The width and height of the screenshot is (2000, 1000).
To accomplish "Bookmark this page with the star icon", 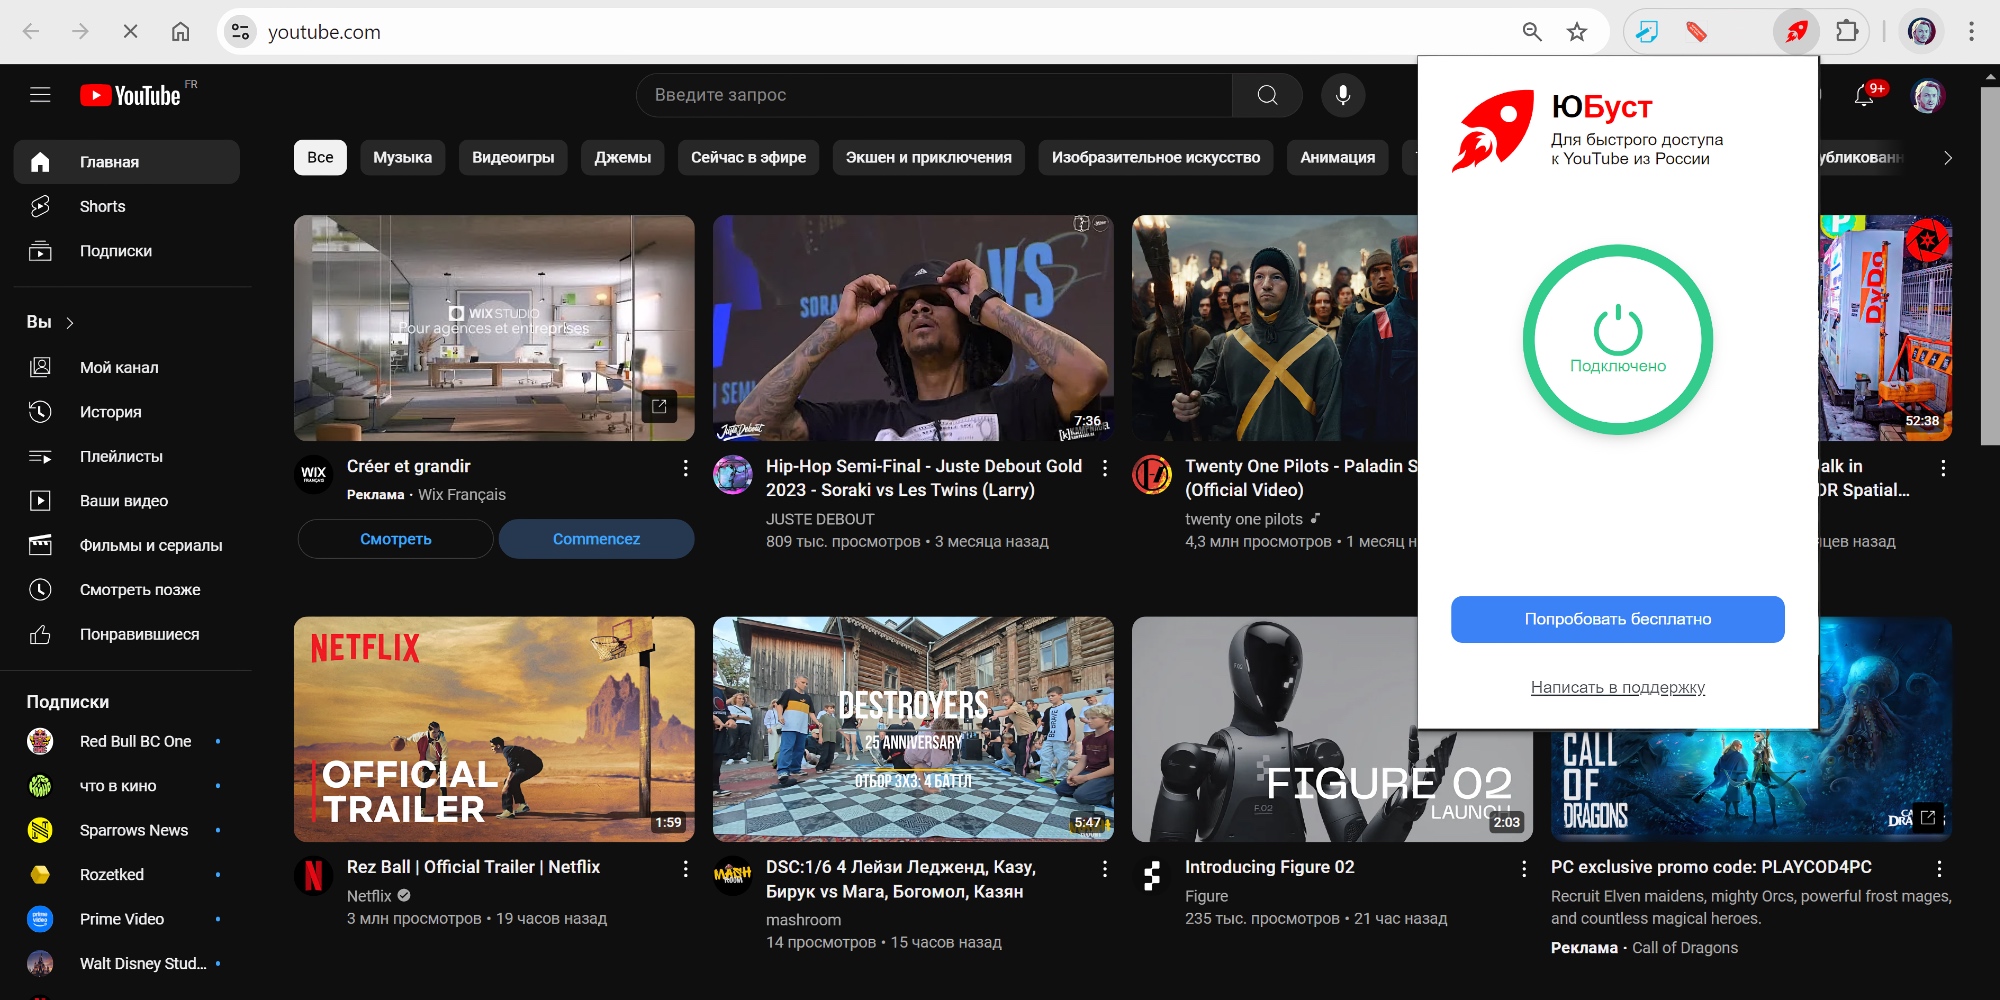I will (1577, 32).
